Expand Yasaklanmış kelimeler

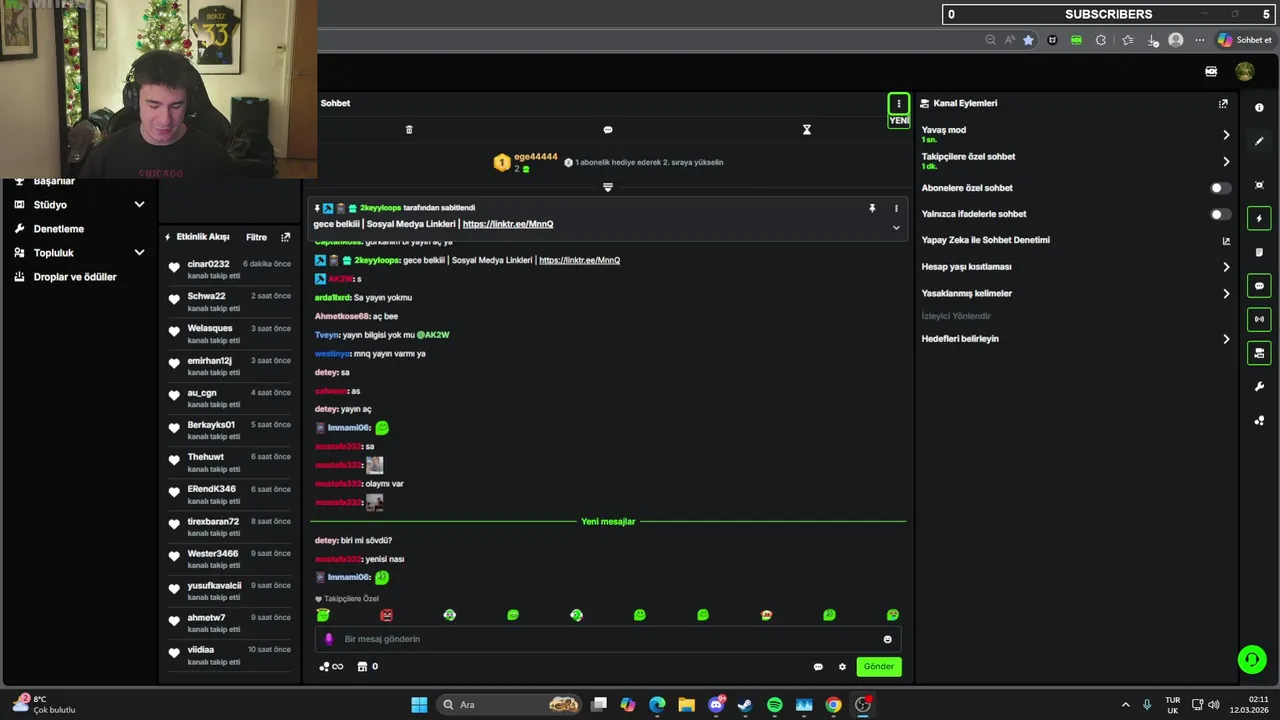click(1226, 294)
